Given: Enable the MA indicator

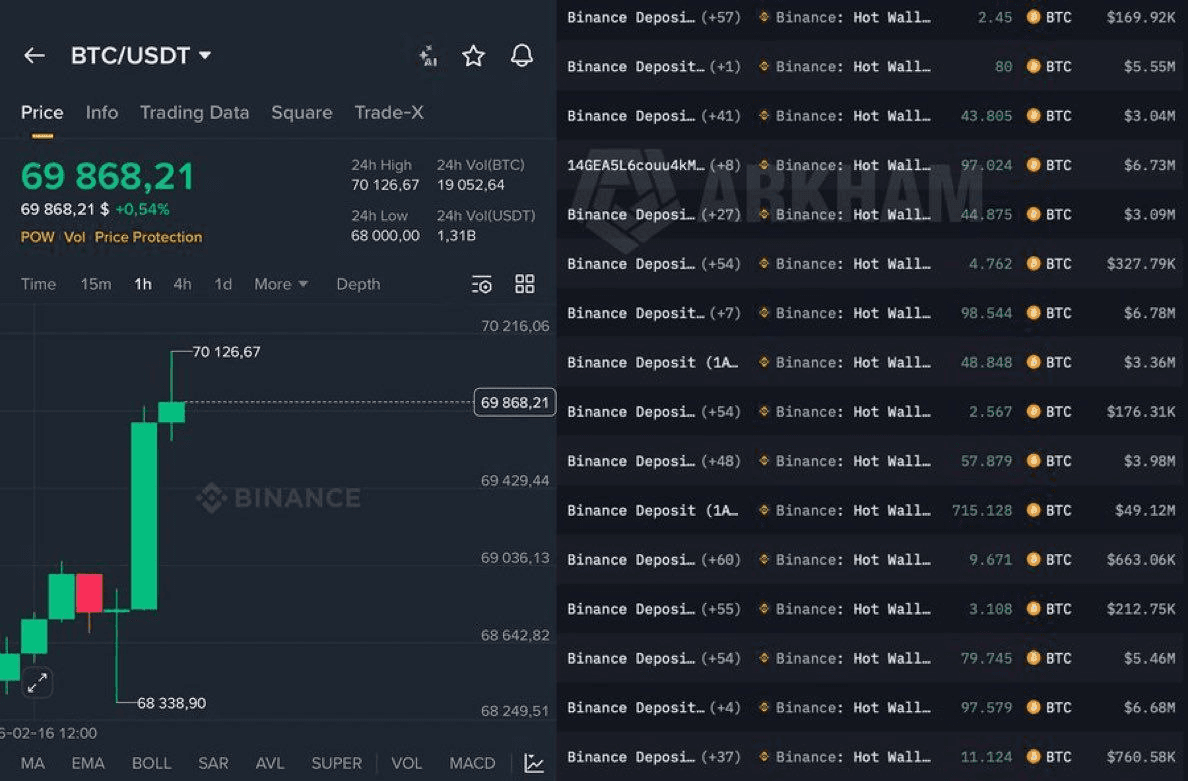Looking at the screenshot, I should click(x=33, y=763).
